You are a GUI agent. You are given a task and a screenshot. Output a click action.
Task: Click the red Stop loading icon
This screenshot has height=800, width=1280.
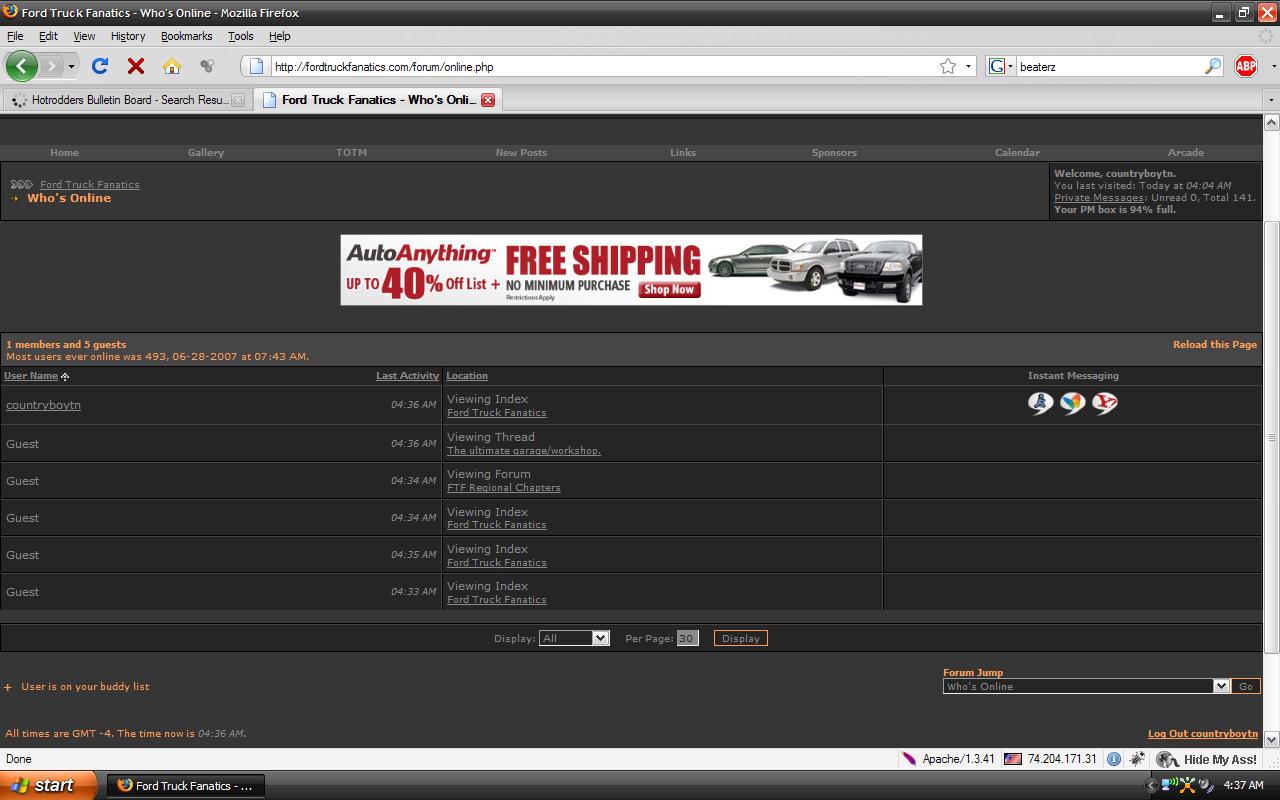136,66
